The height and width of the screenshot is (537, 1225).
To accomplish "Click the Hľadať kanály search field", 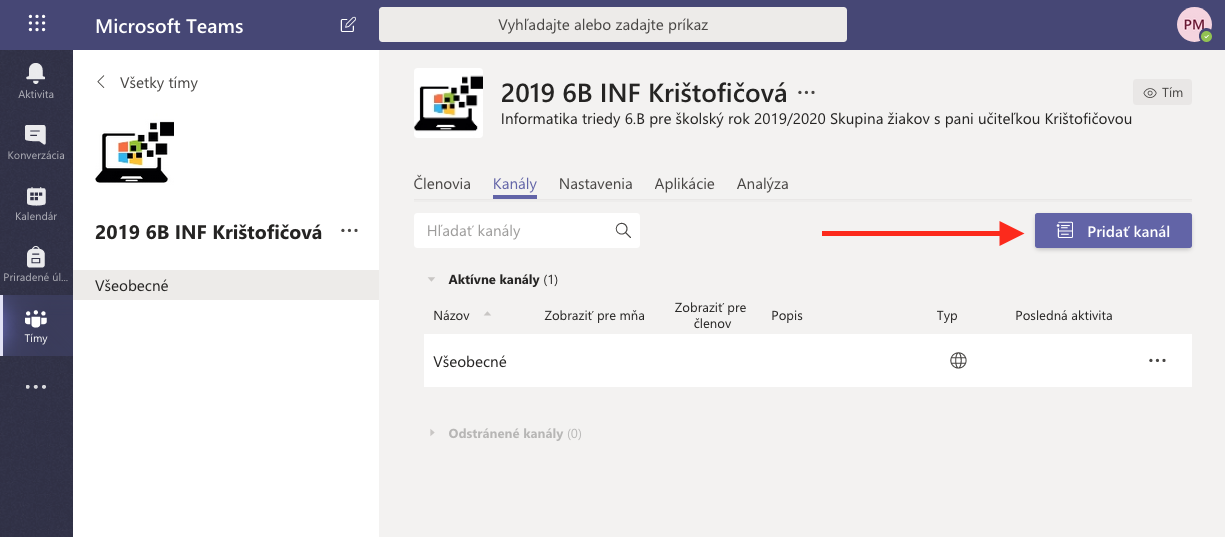I will click(515, 231).
